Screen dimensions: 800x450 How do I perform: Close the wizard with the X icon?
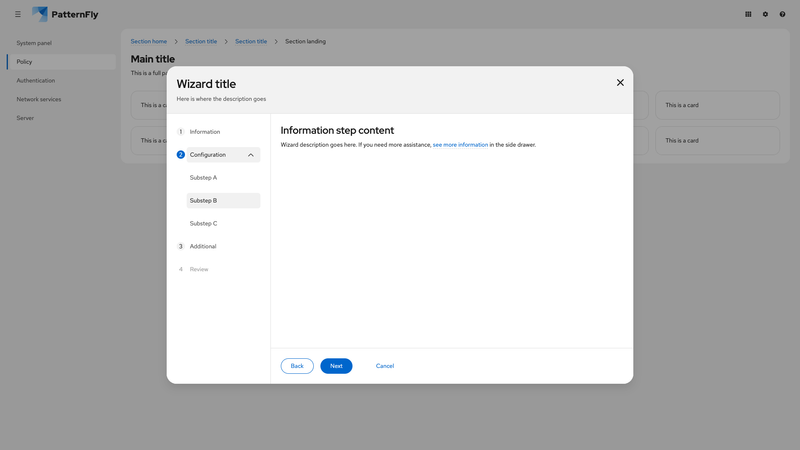pyautogui.click(x=620, y=83)
